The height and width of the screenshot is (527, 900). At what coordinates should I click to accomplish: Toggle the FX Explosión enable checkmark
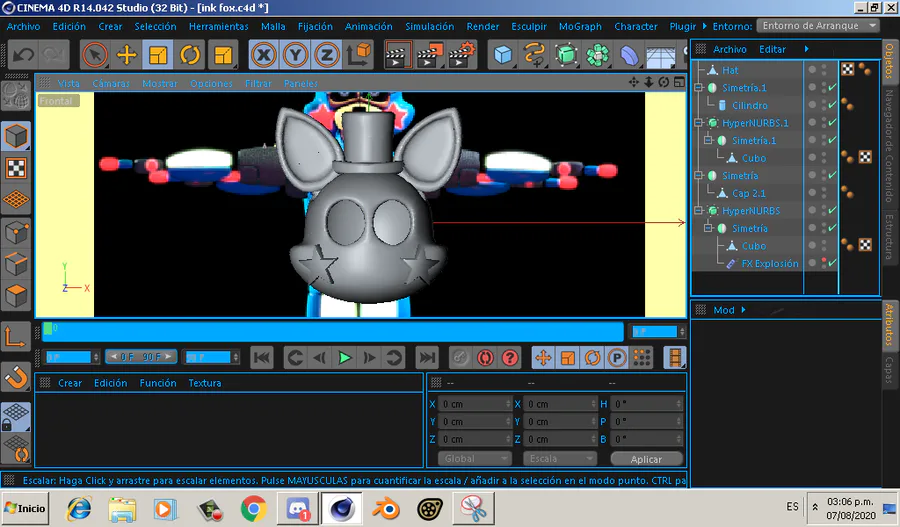[832, 263]
